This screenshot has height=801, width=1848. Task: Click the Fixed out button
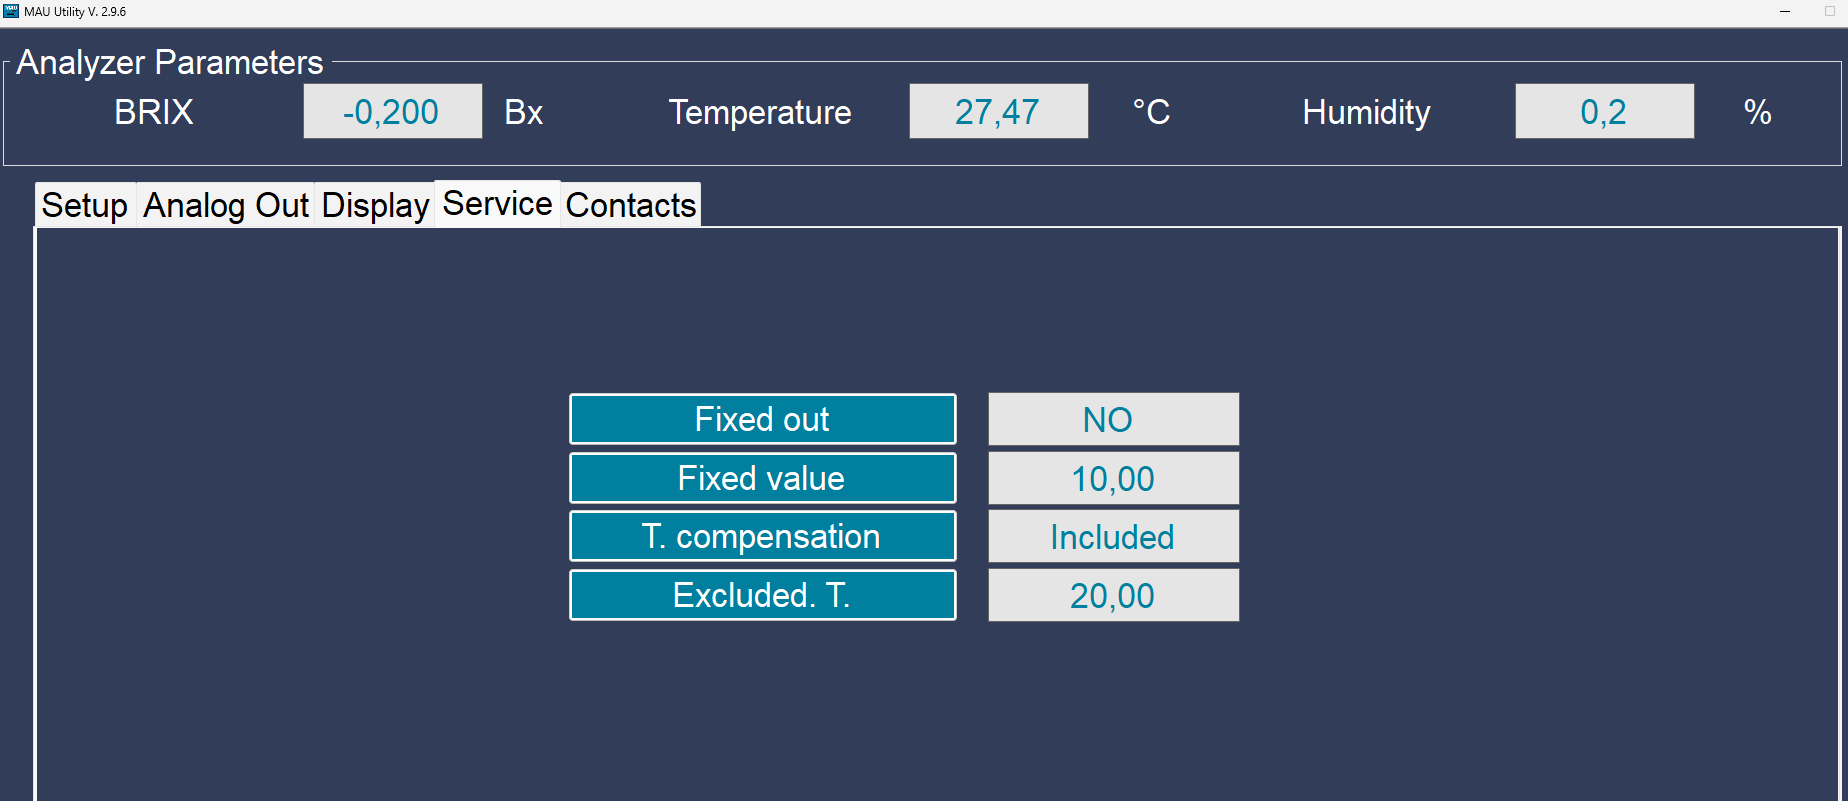coord(763,419)
